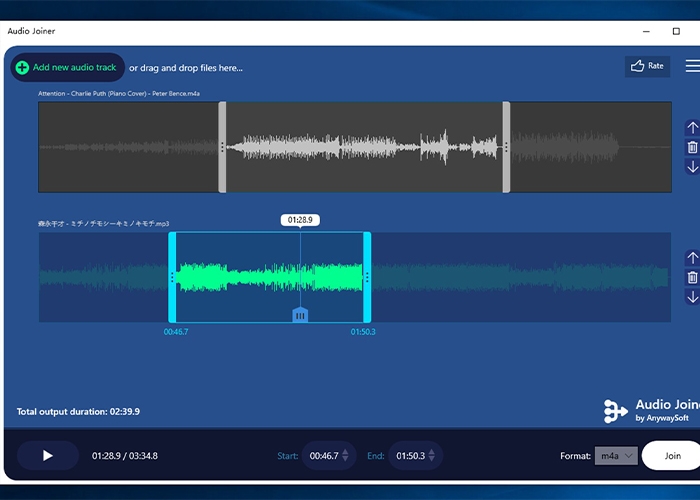Image resolution: width=700 pixels, height=500 pixels.
Task: Move the mp3 track down
Action: click(x=692, y=297)
